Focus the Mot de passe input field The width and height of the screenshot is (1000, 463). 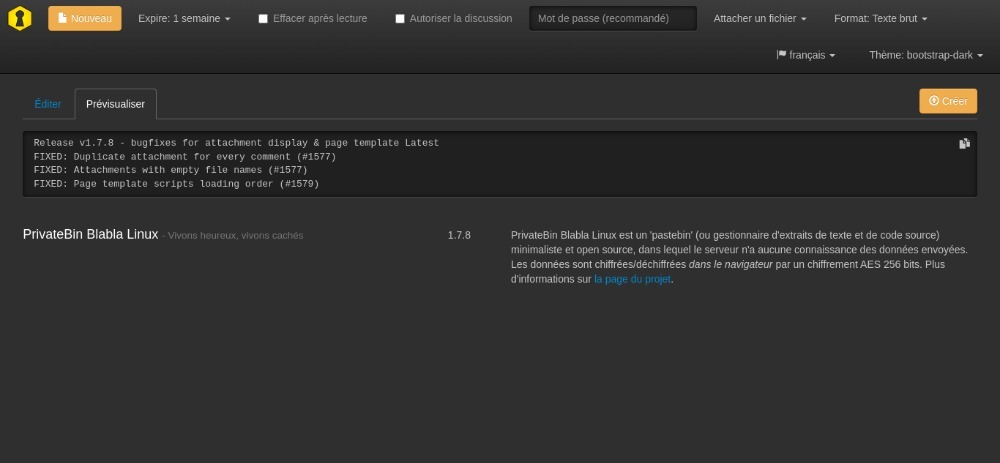pyautogui.click(x=613, y=19)
